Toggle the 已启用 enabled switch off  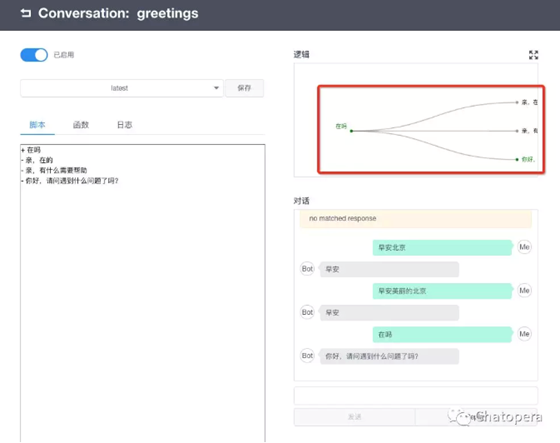tap(34, 55)
